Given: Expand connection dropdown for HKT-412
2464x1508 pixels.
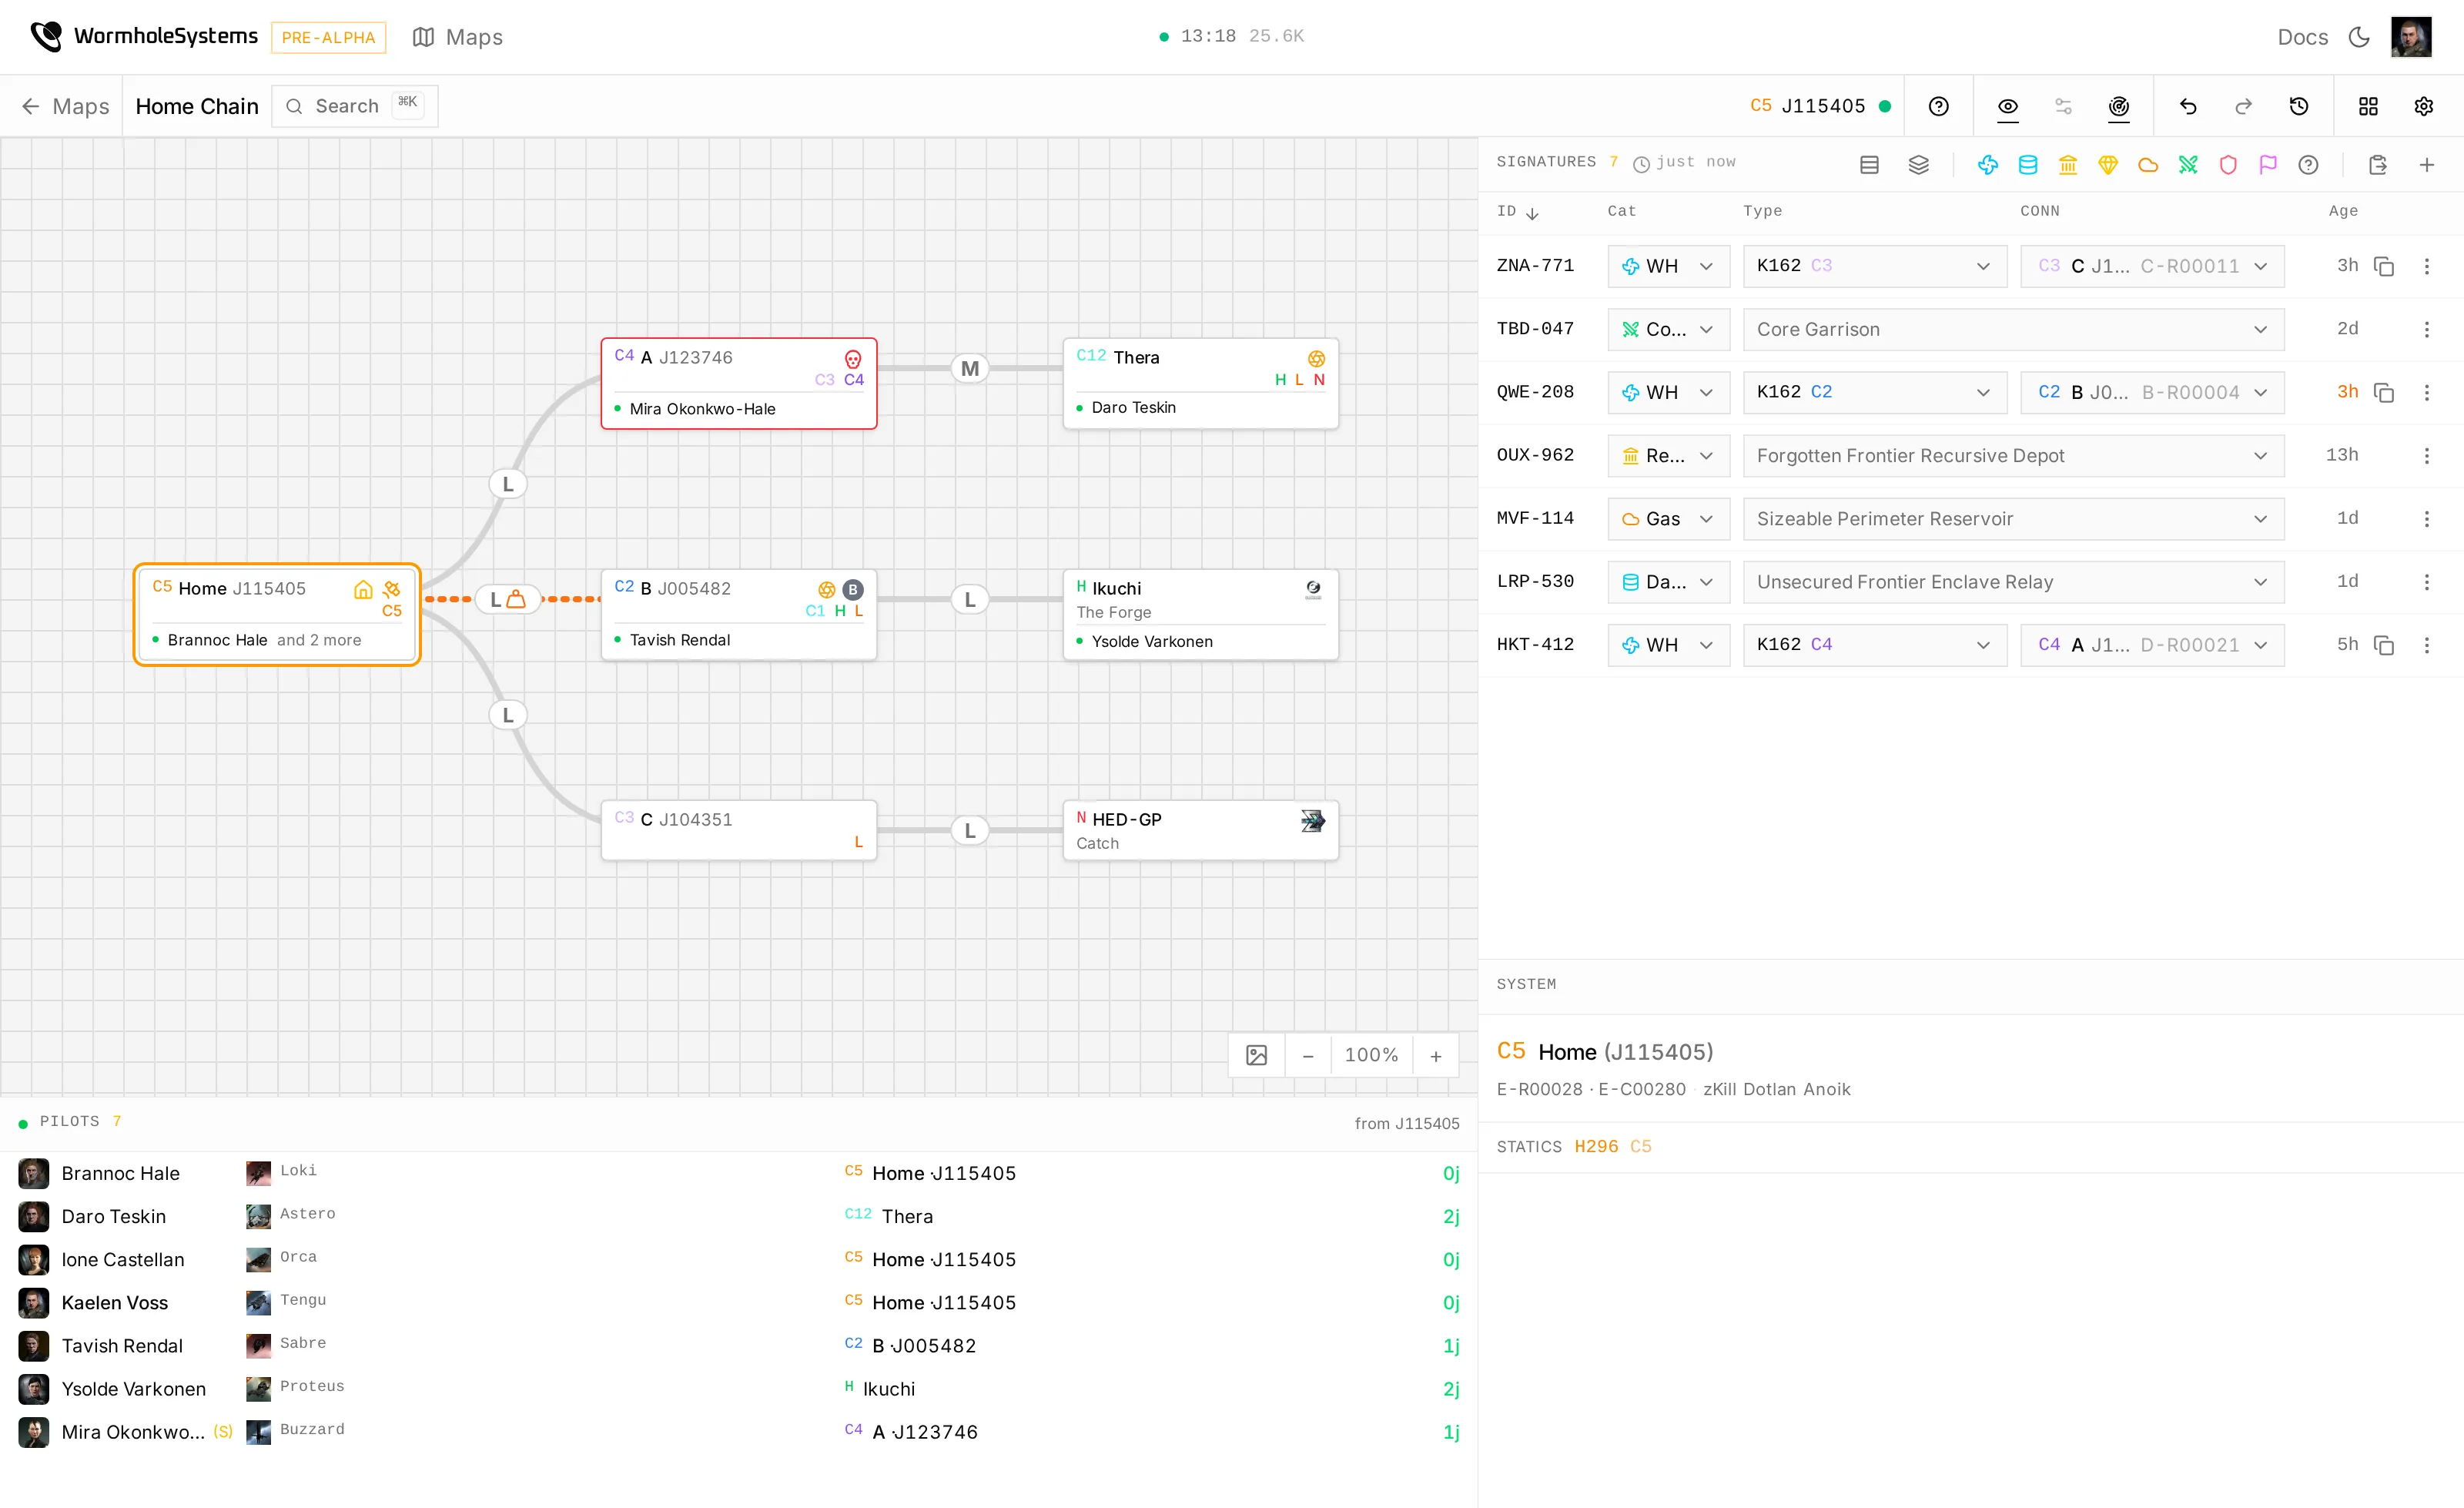Looking at the screenshot, I should 2152,645.
